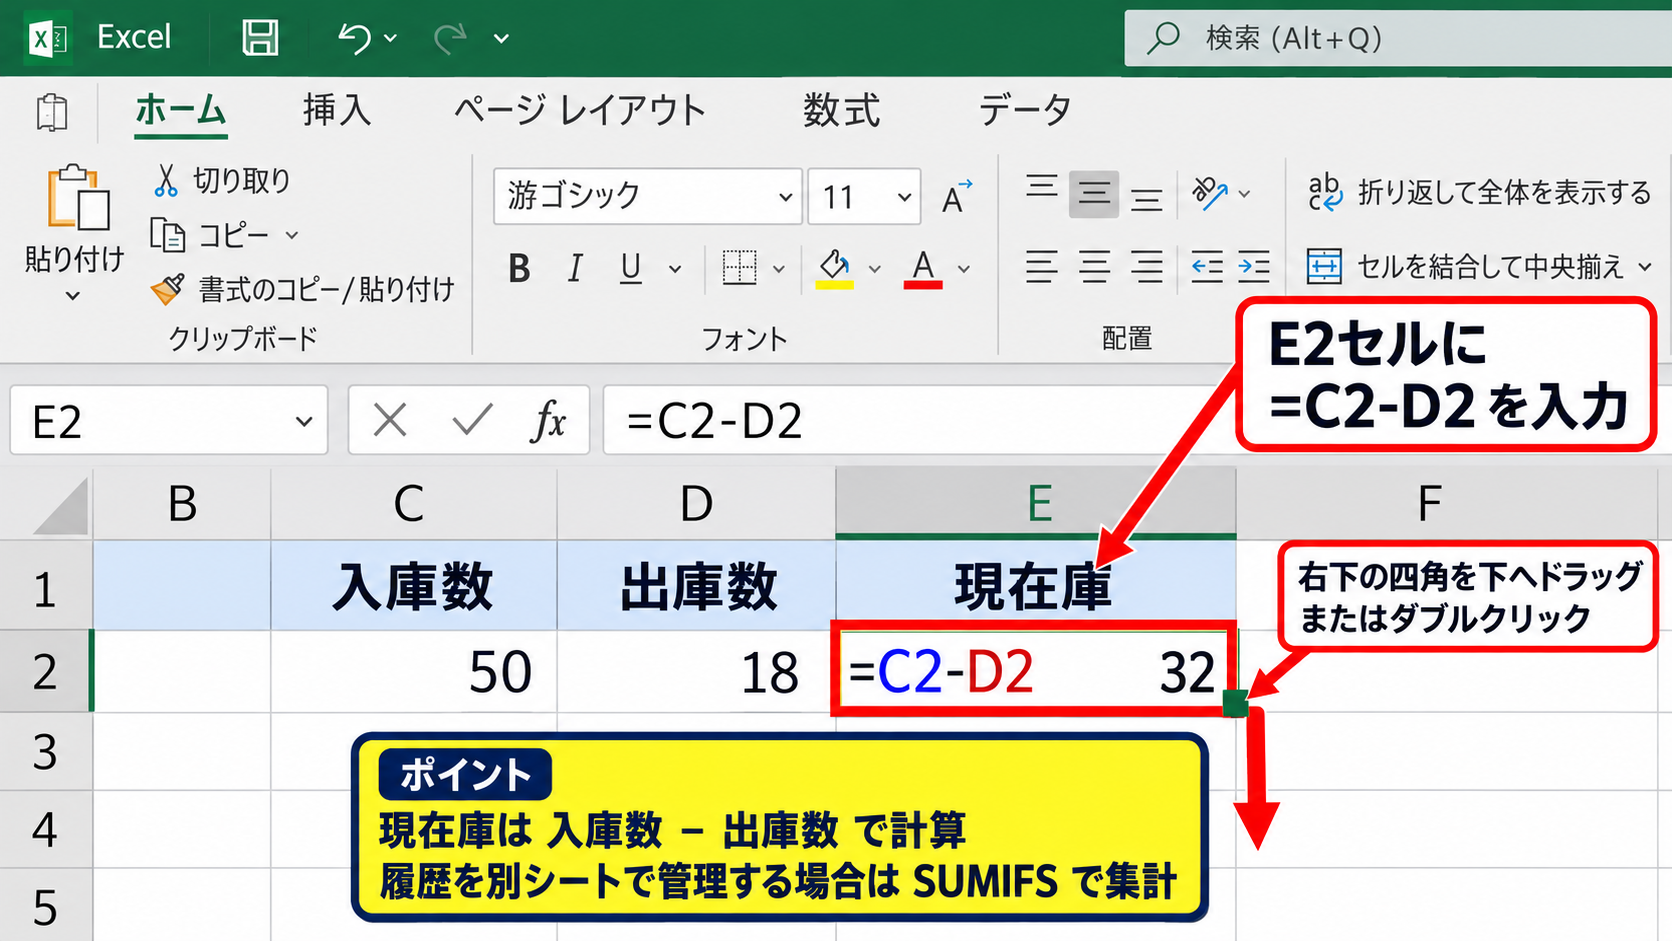This screenshot has height=941, width=1672.
Task: Expand セルを結合して中央揃え dropdown arrow
Action: 1645,267
